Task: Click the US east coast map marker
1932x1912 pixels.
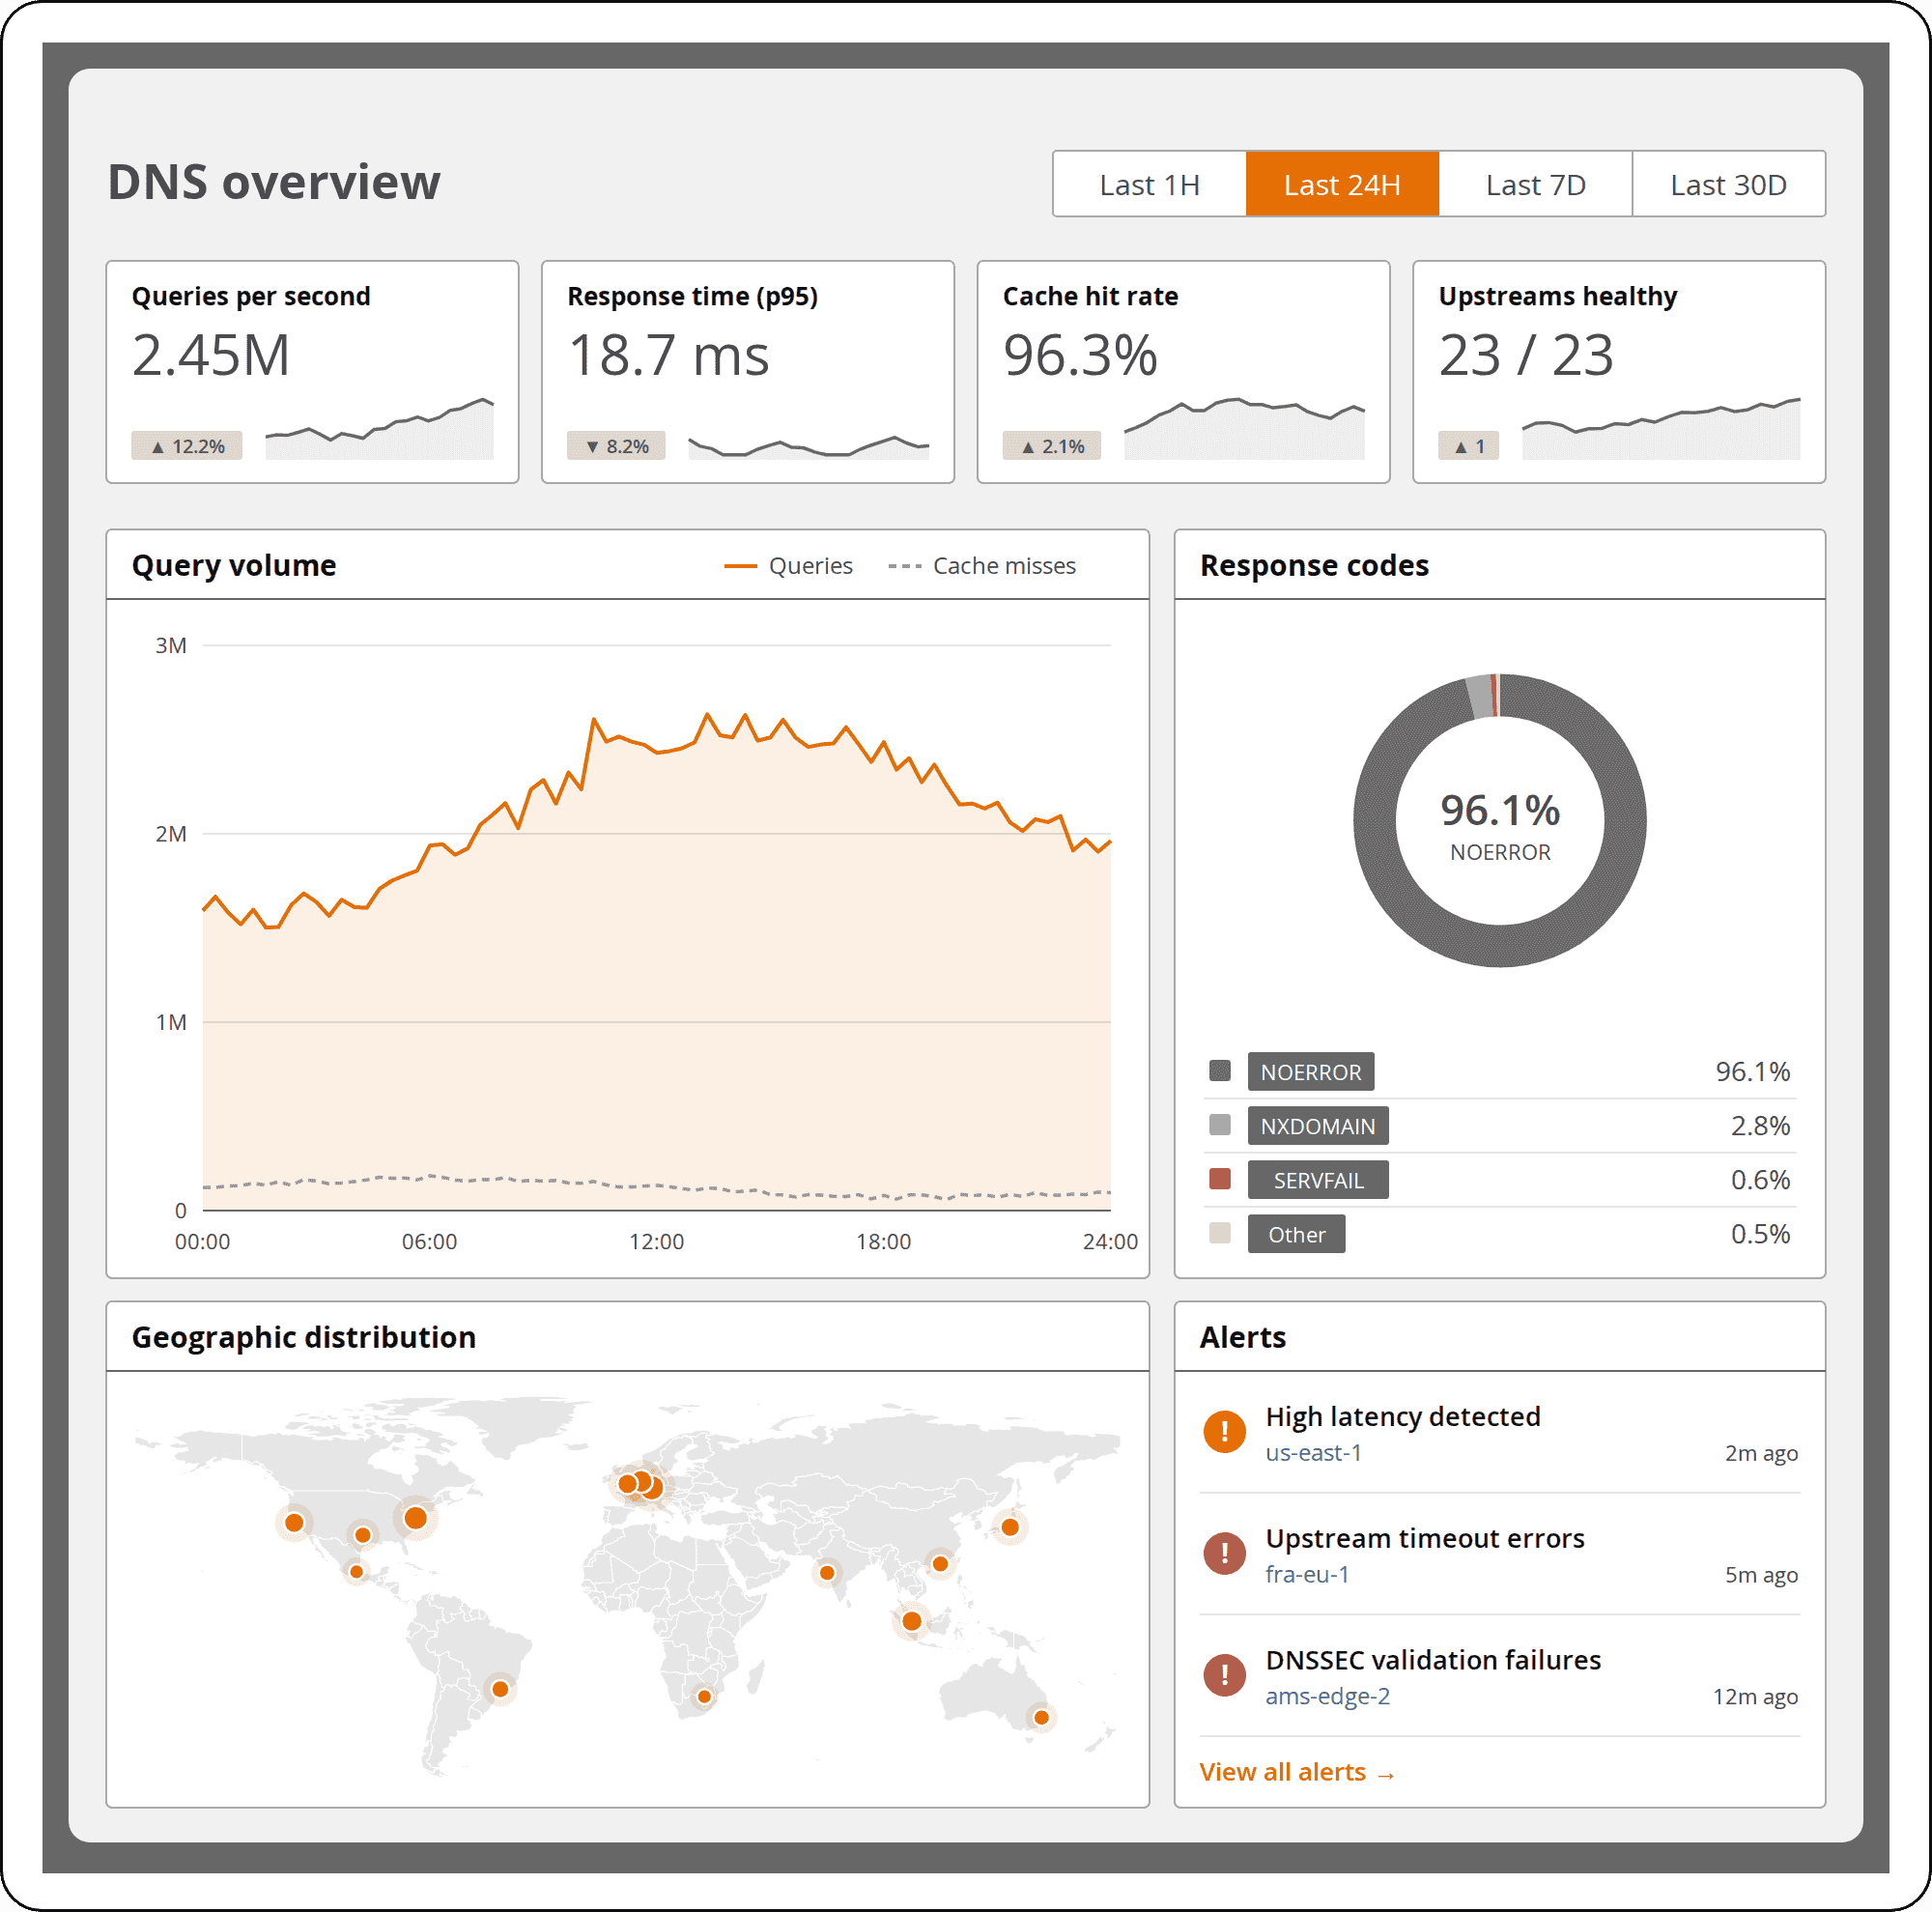Action: 416,1518
